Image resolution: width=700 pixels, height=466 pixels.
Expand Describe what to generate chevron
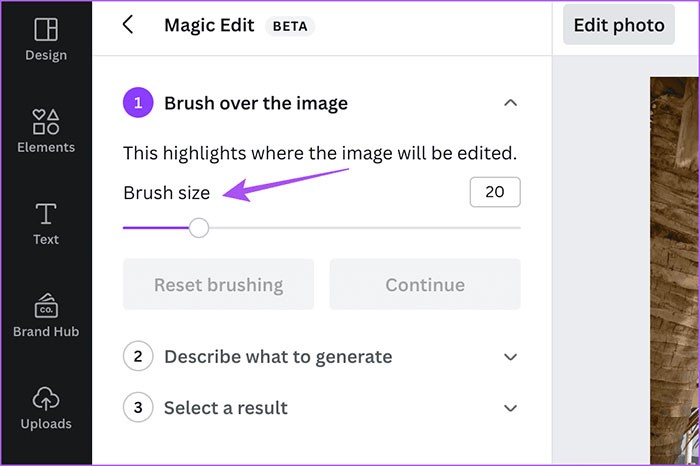[510, 357]
